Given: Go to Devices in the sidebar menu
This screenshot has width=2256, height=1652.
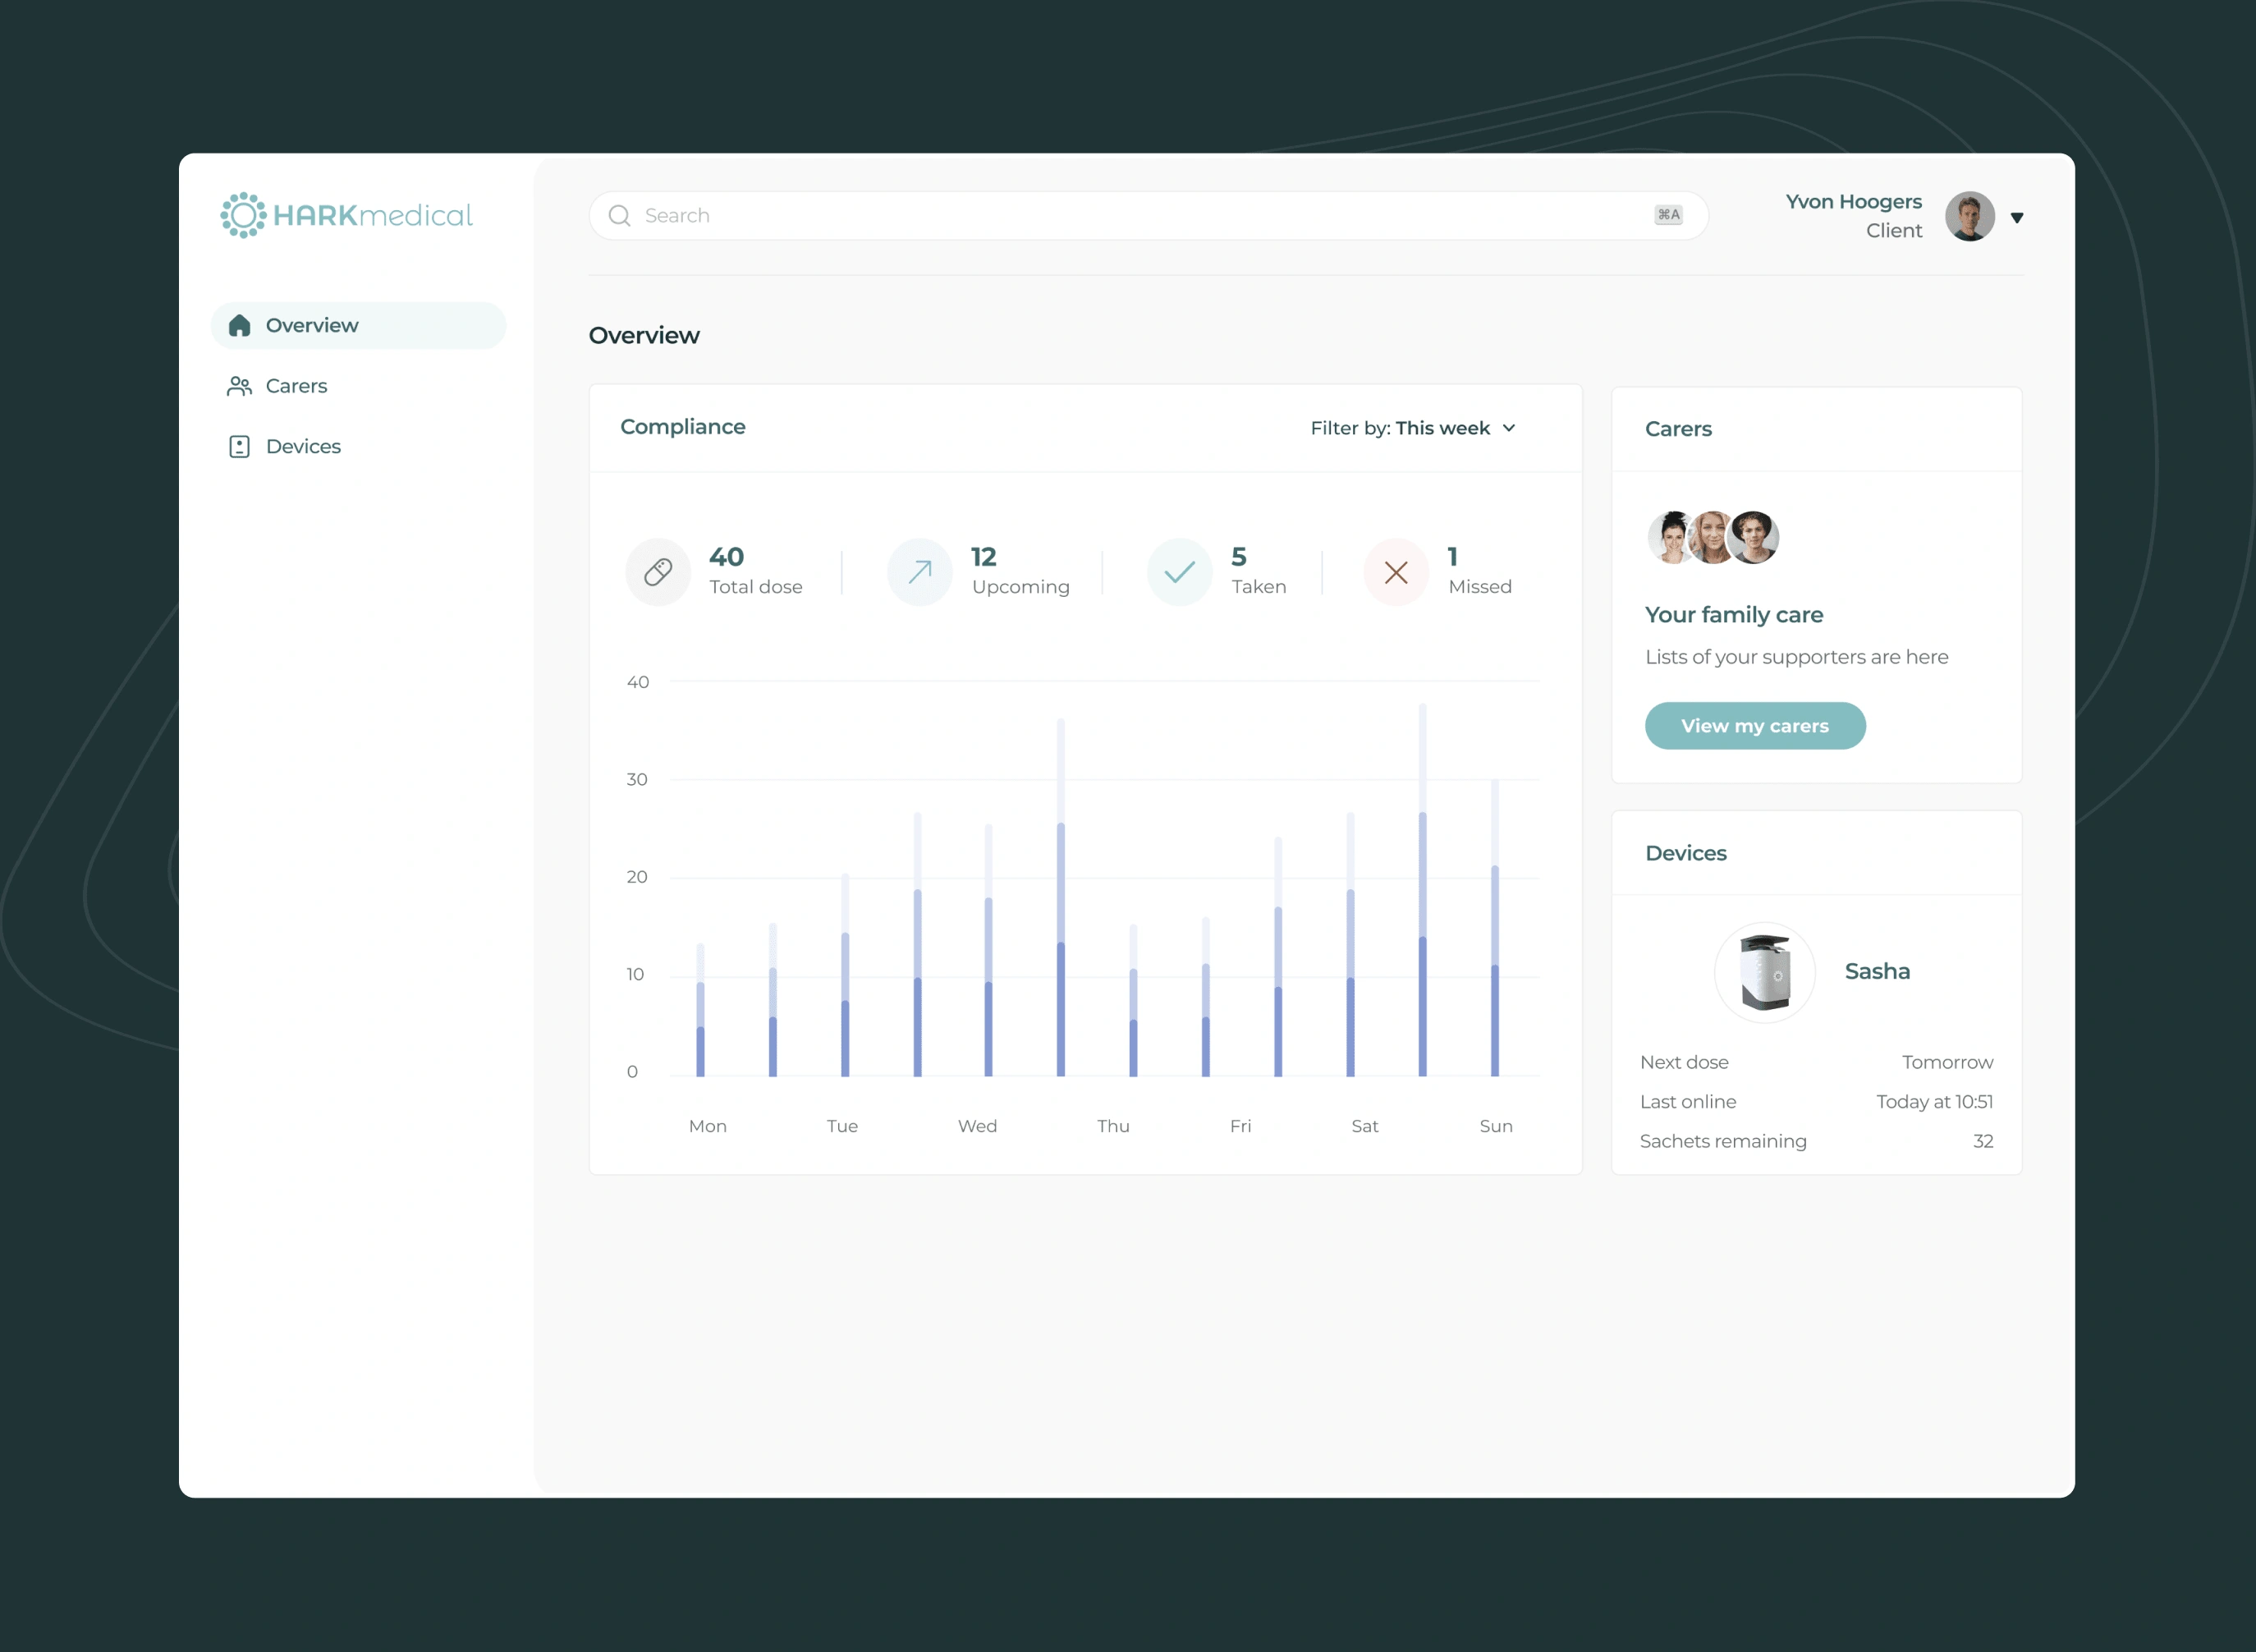Looking at the screenshot, I should click(x=358, y=446).
